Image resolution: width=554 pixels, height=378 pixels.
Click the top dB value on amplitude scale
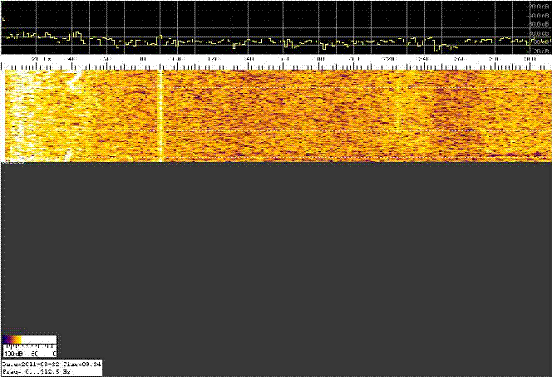(x=539, y=6)
